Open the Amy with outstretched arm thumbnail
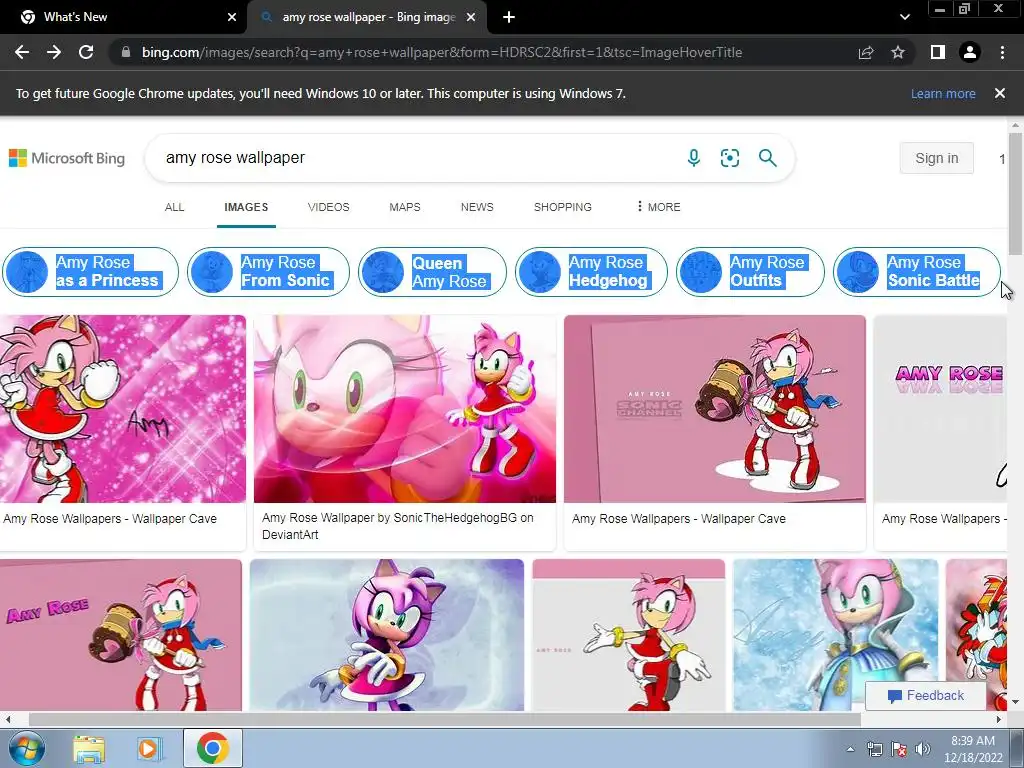The width and height of the screenshot is (1024, 768). coord(628,635)
